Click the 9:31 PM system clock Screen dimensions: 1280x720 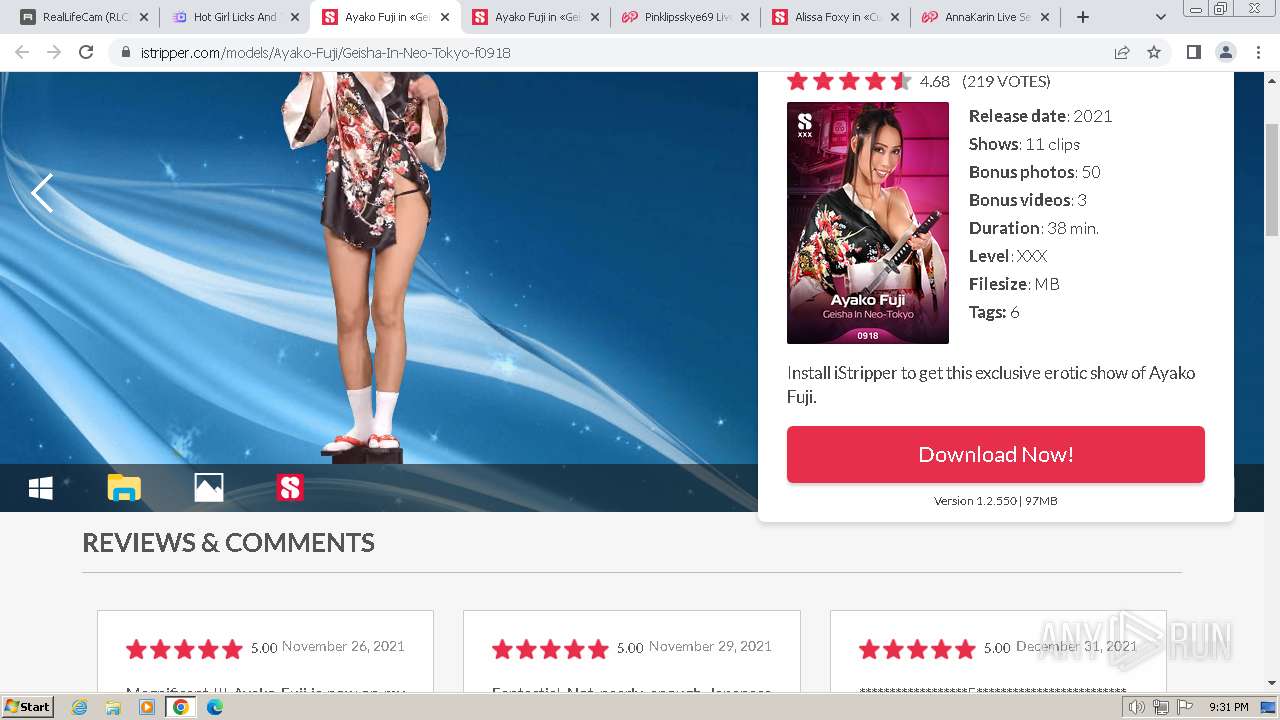pos(1228,707)
